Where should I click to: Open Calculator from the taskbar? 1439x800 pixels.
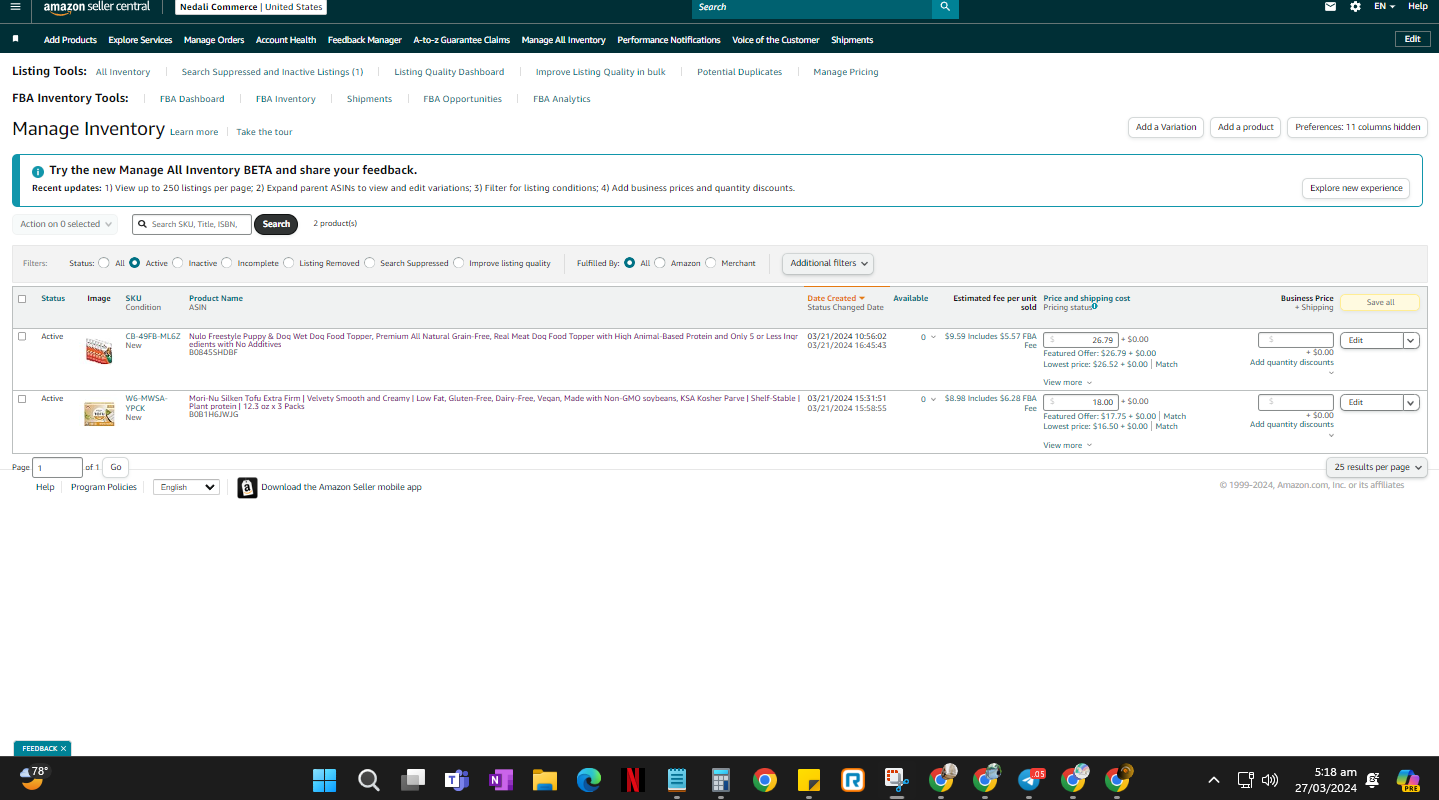(x=720, y=780)
